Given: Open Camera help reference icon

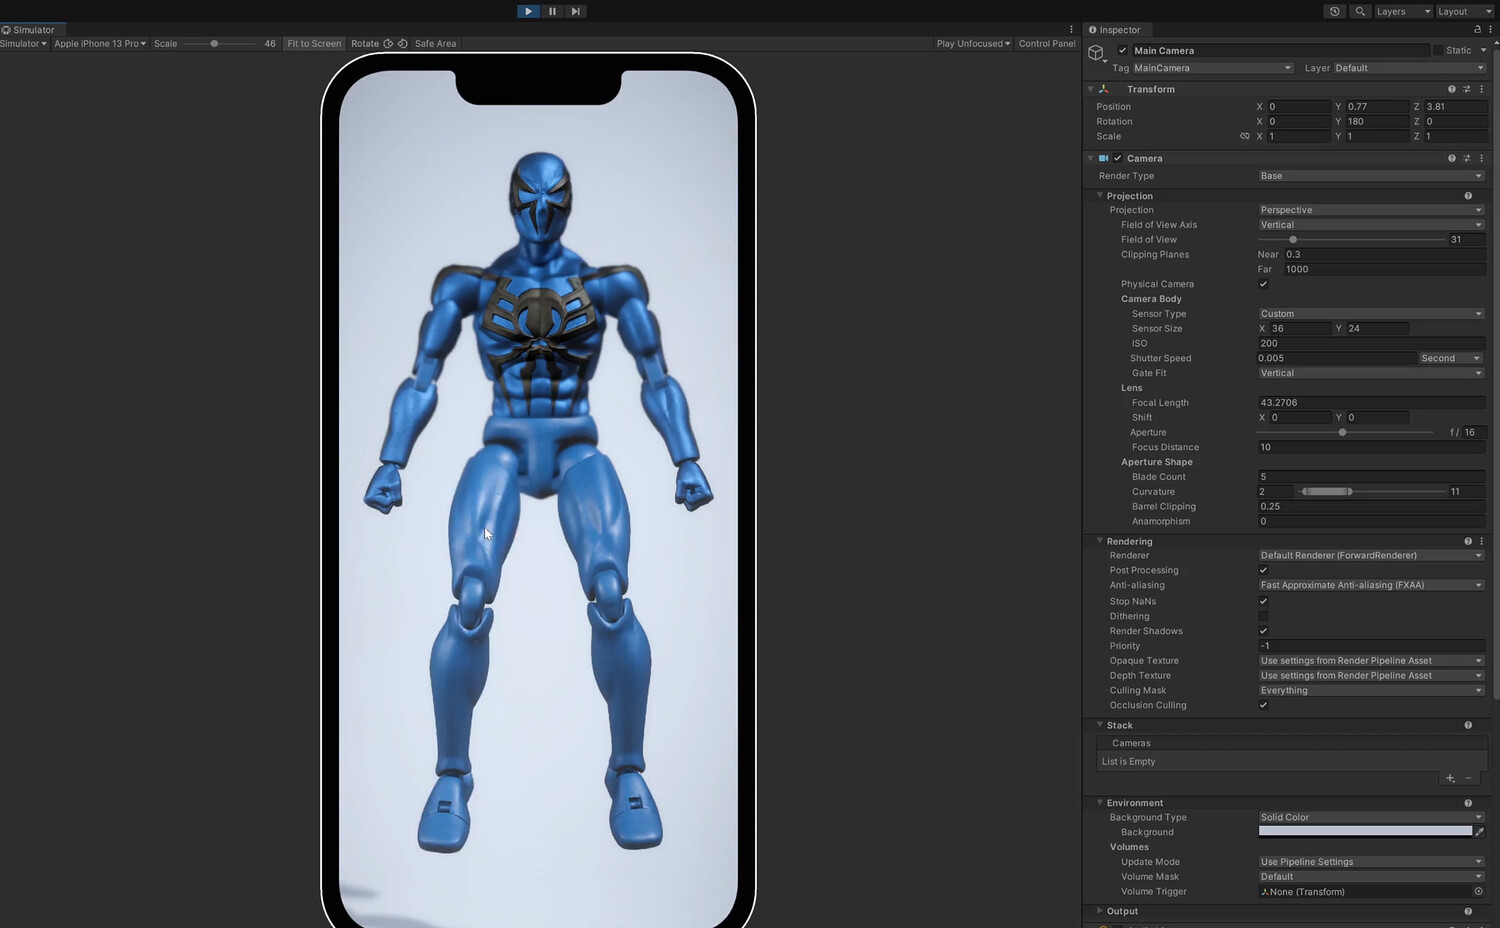Looking at the screenshot, I should click(1452, 158).
